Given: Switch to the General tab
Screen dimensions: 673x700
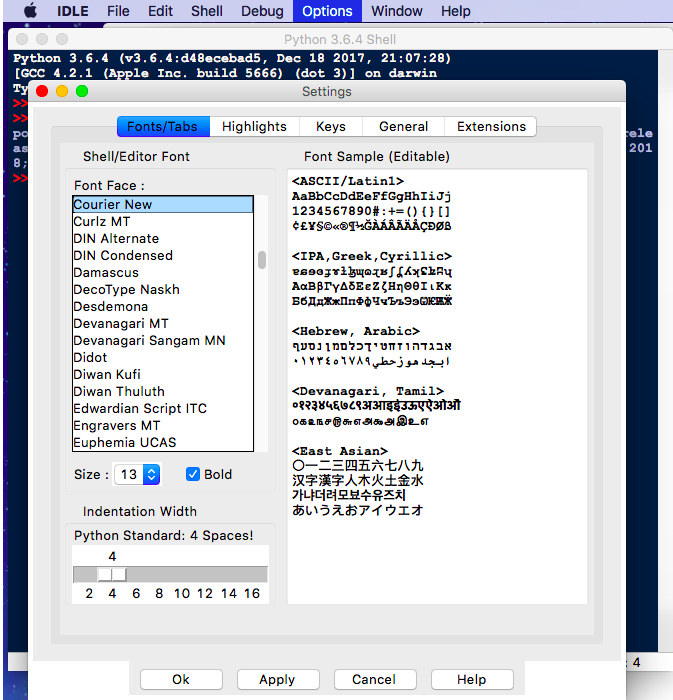Looking at the screenshot, I should [x=403, y=127].
